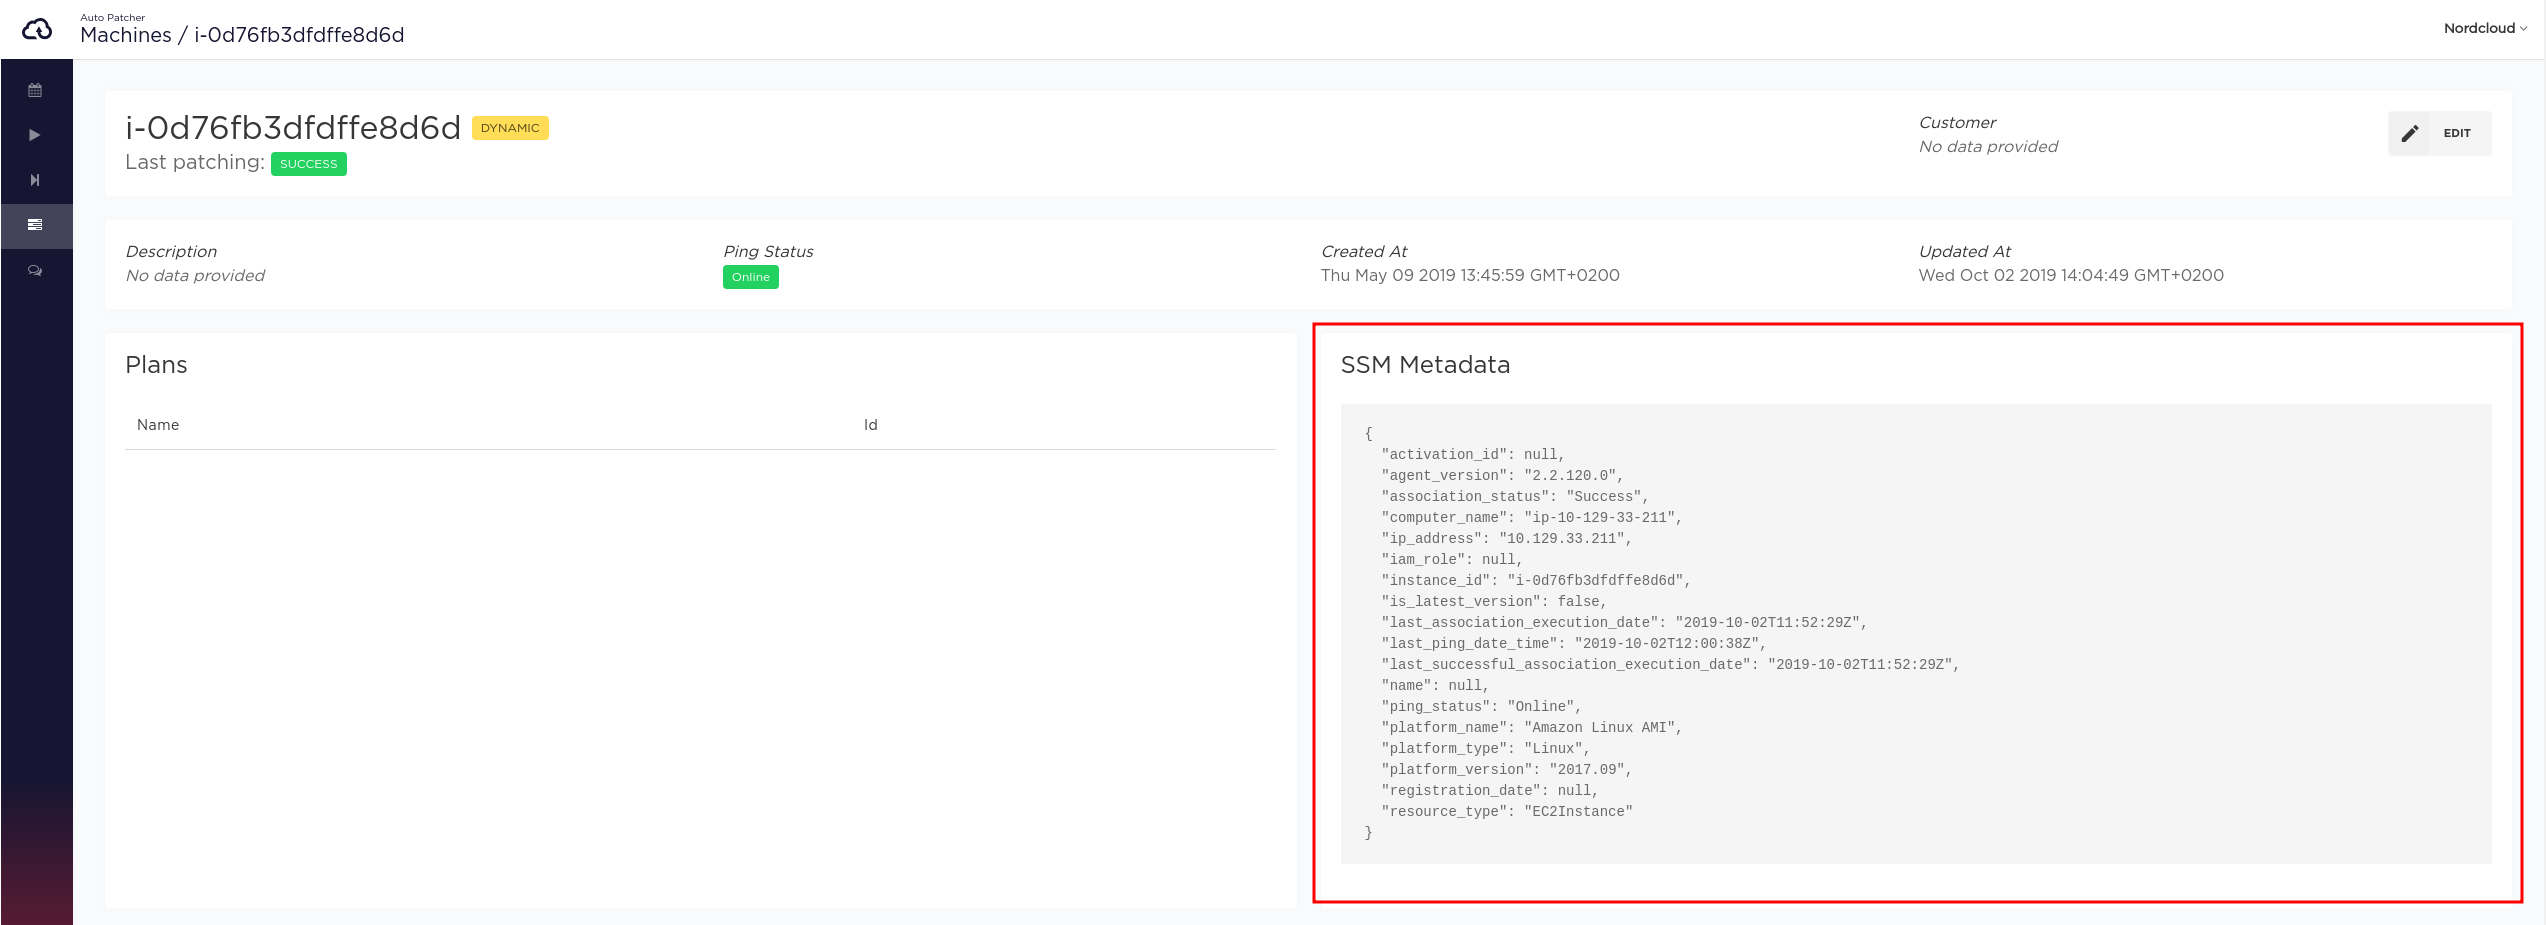This screenshot has height=925, width=2546.
Task: Open the skip-next sidebar icon
Action: coord(35,180)
